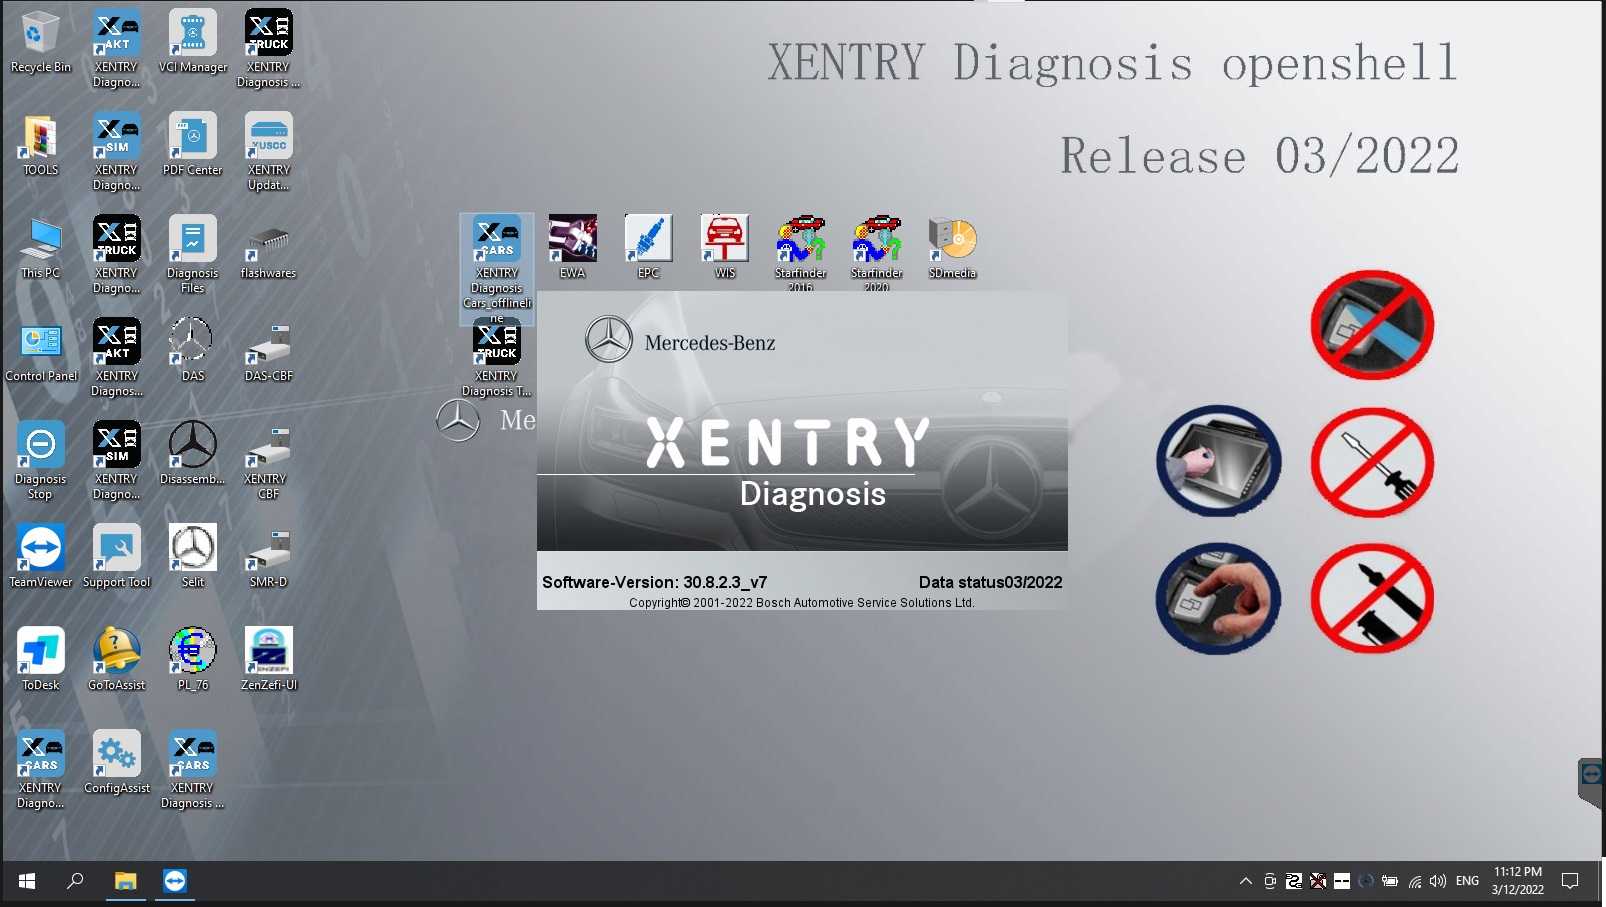Open the red-crossed tray icon

coord(1318,881)
